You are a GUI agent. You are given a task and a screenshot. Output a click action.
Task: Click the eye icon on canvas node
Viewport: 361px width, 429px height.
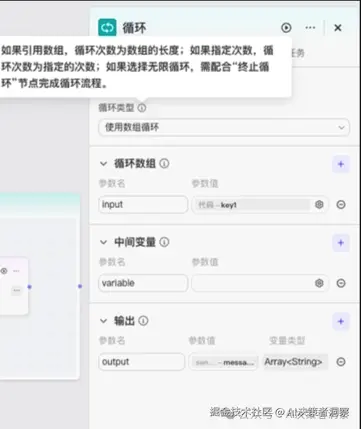[x=4, y=271]
